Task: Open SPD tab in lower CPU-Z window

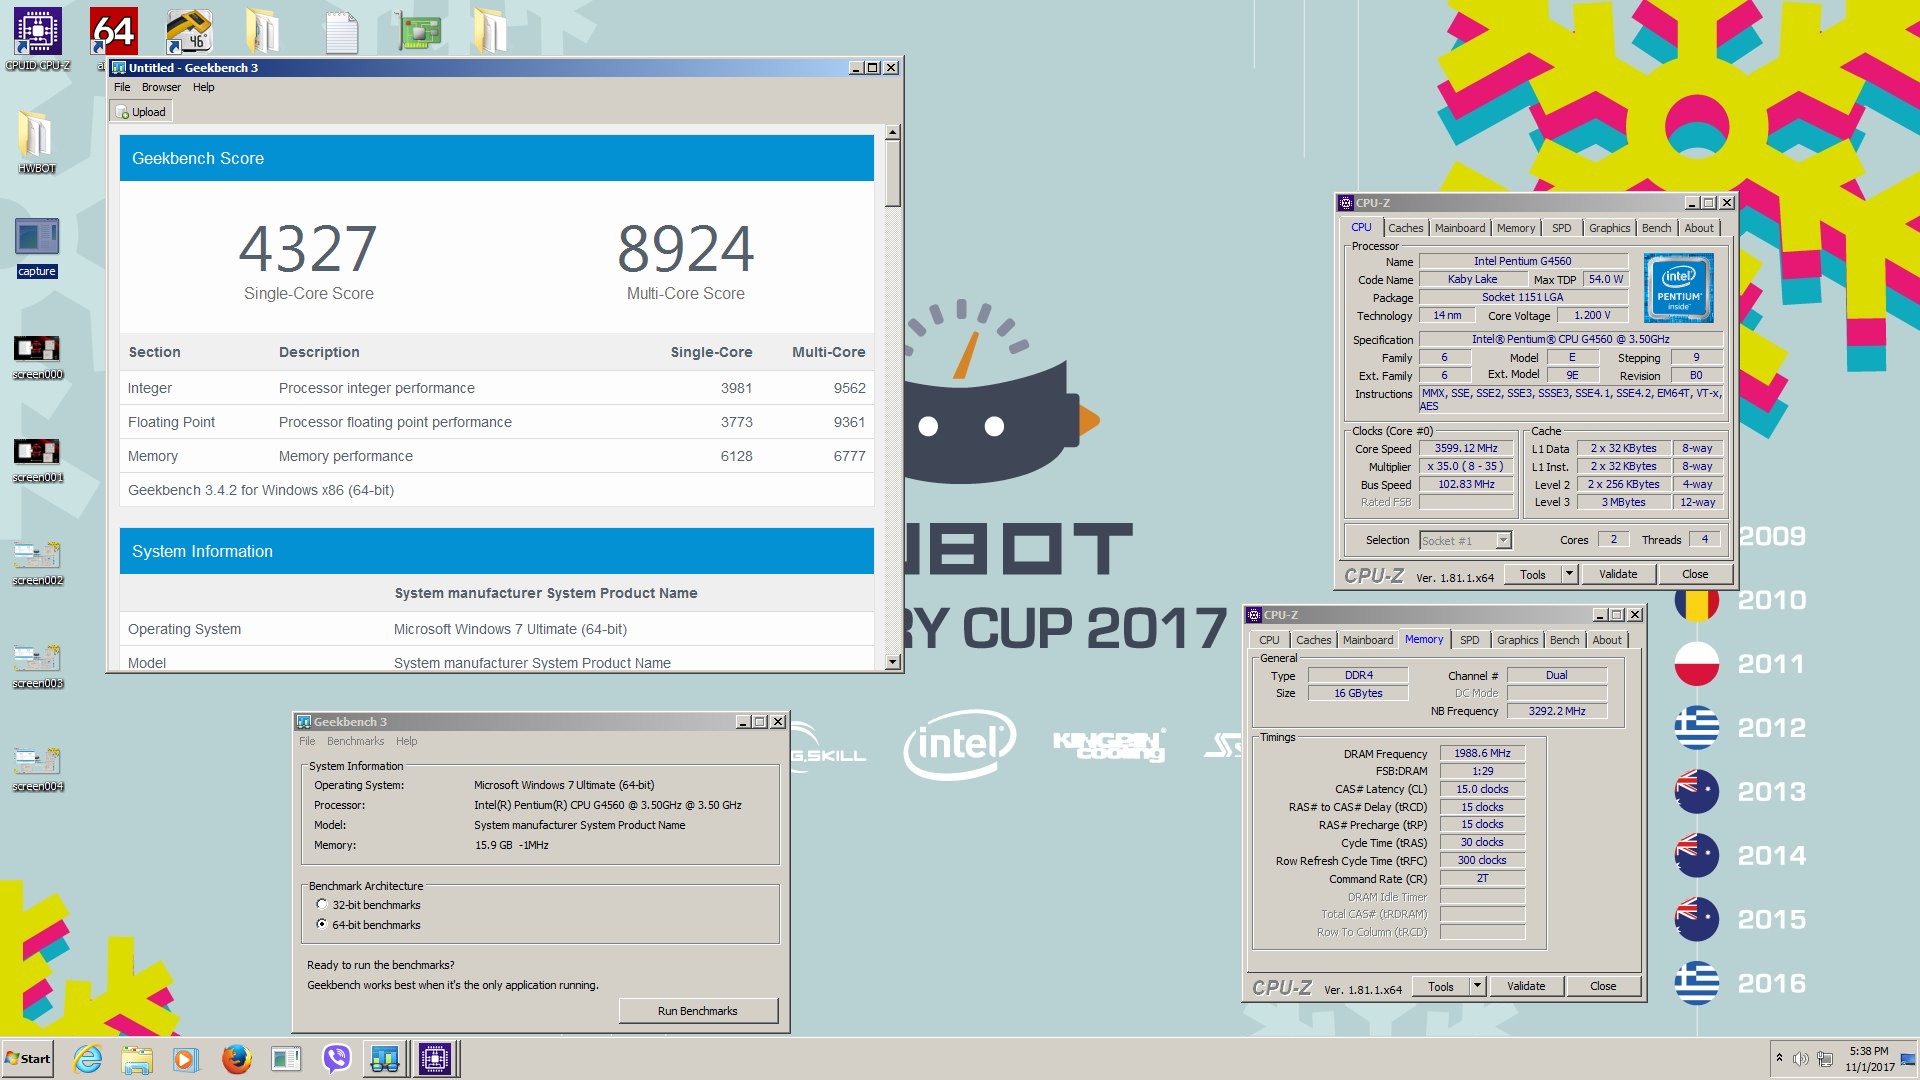Action: click(x=1469, y=640)
